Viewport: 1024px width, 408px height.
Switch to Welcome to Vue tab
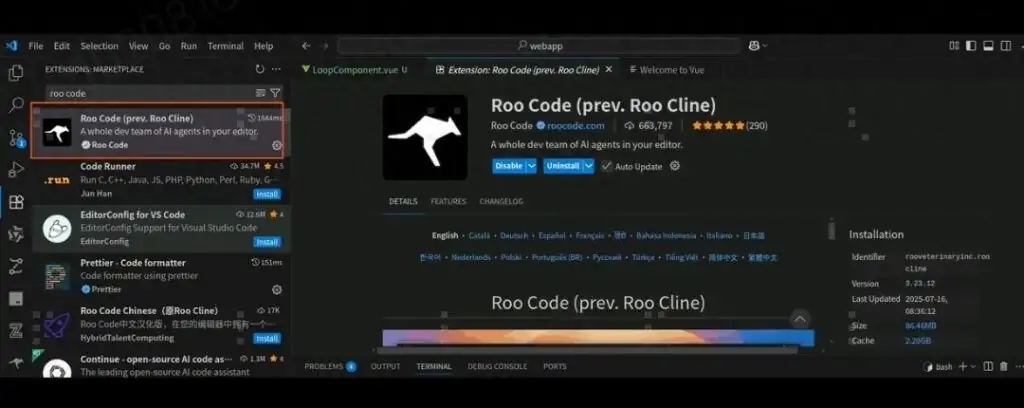pyautogui.click(x=667, y=69)
